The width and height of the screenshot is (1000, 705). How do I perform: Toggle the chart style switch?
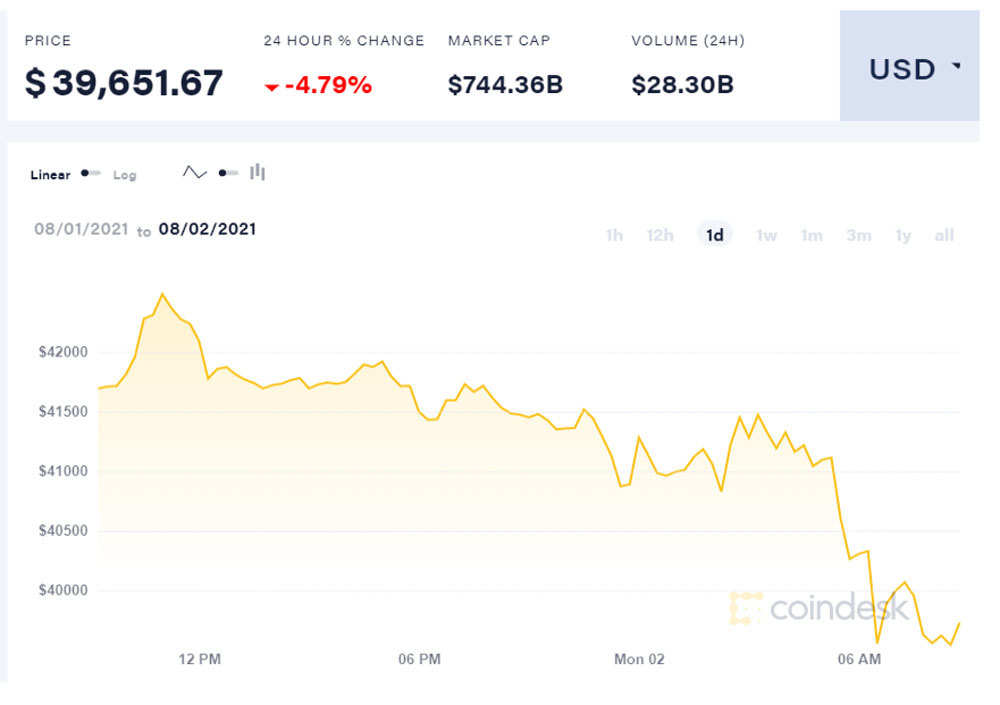point(224,172)
